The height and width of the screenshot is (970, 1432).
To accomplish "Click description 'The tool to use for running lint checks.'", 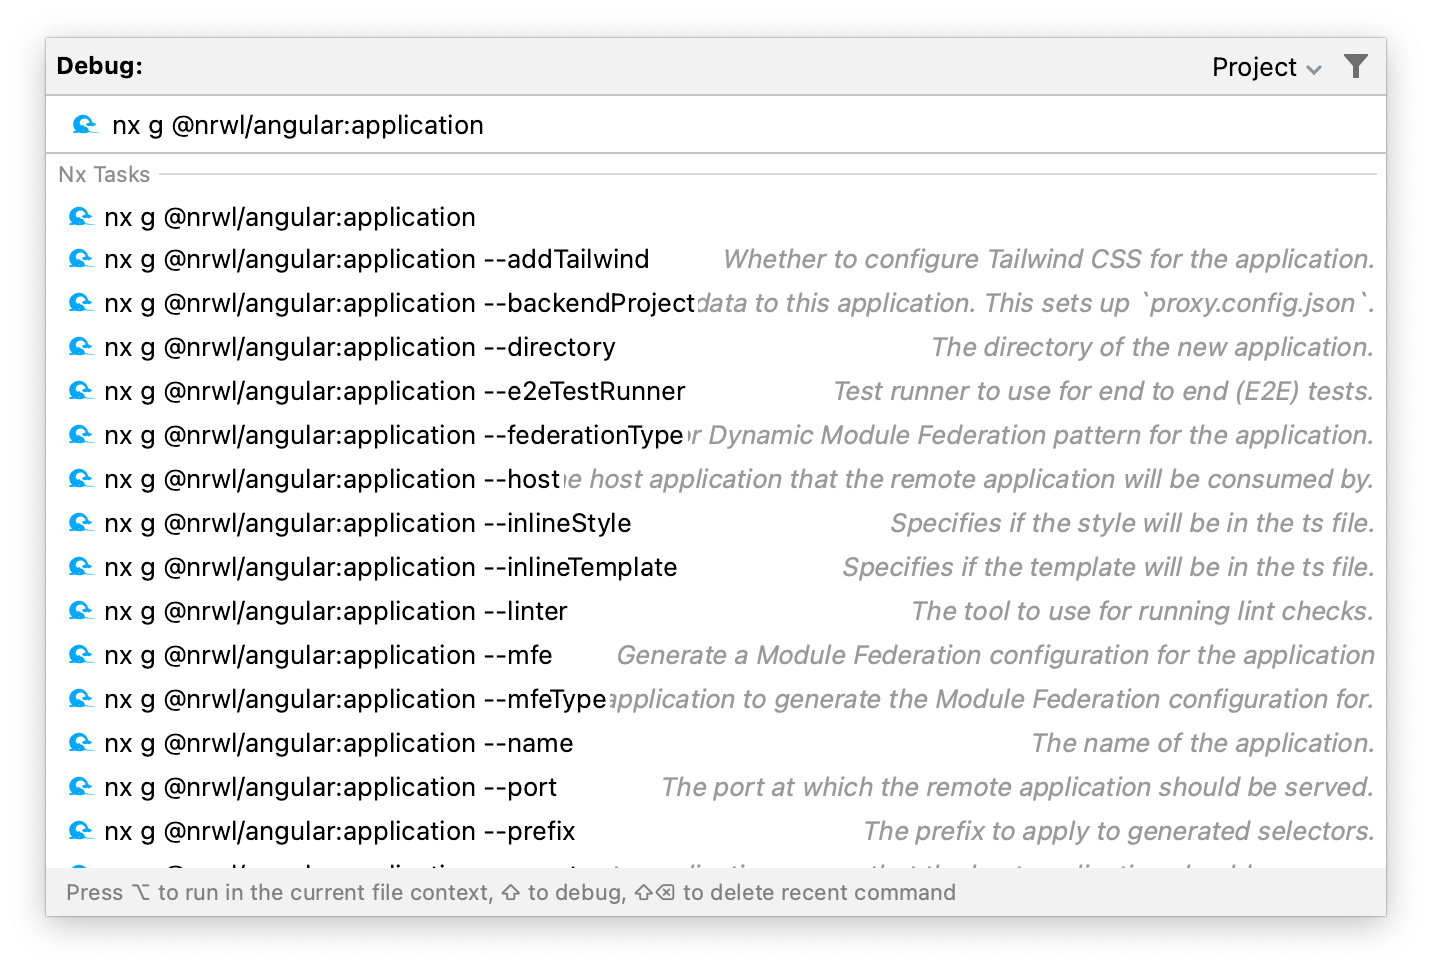I will [x=1143, y=611].
